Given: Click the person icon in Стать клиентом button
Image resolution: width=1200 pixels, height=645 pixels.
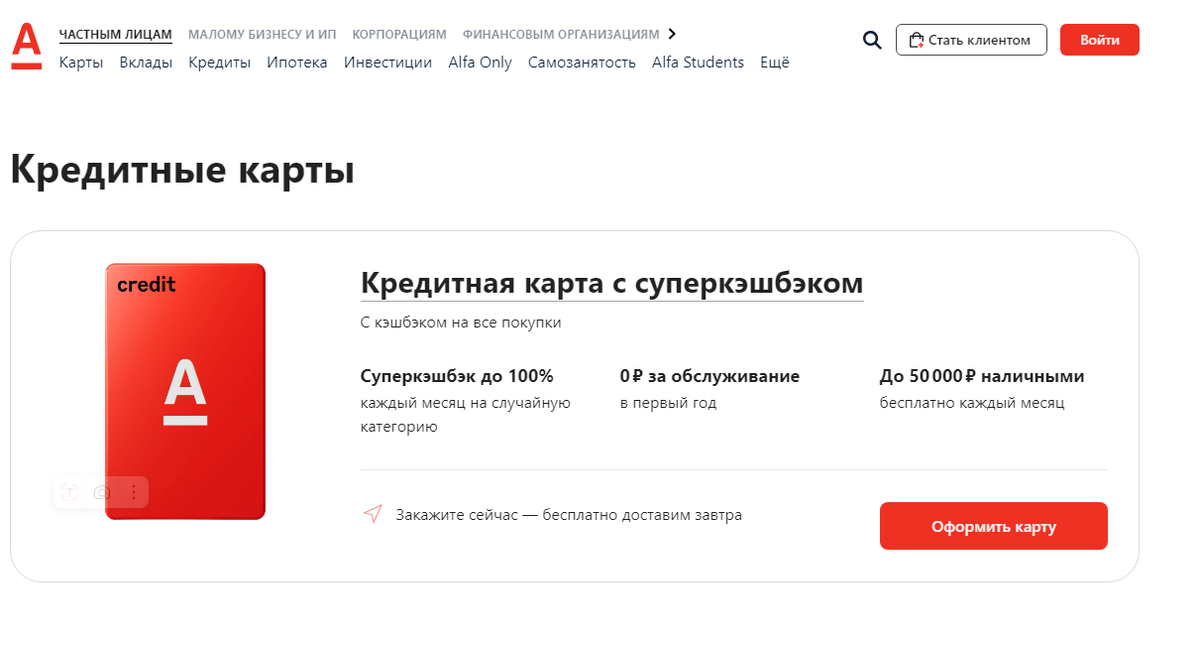Looking at the screenshot, I should click(917, 40).
